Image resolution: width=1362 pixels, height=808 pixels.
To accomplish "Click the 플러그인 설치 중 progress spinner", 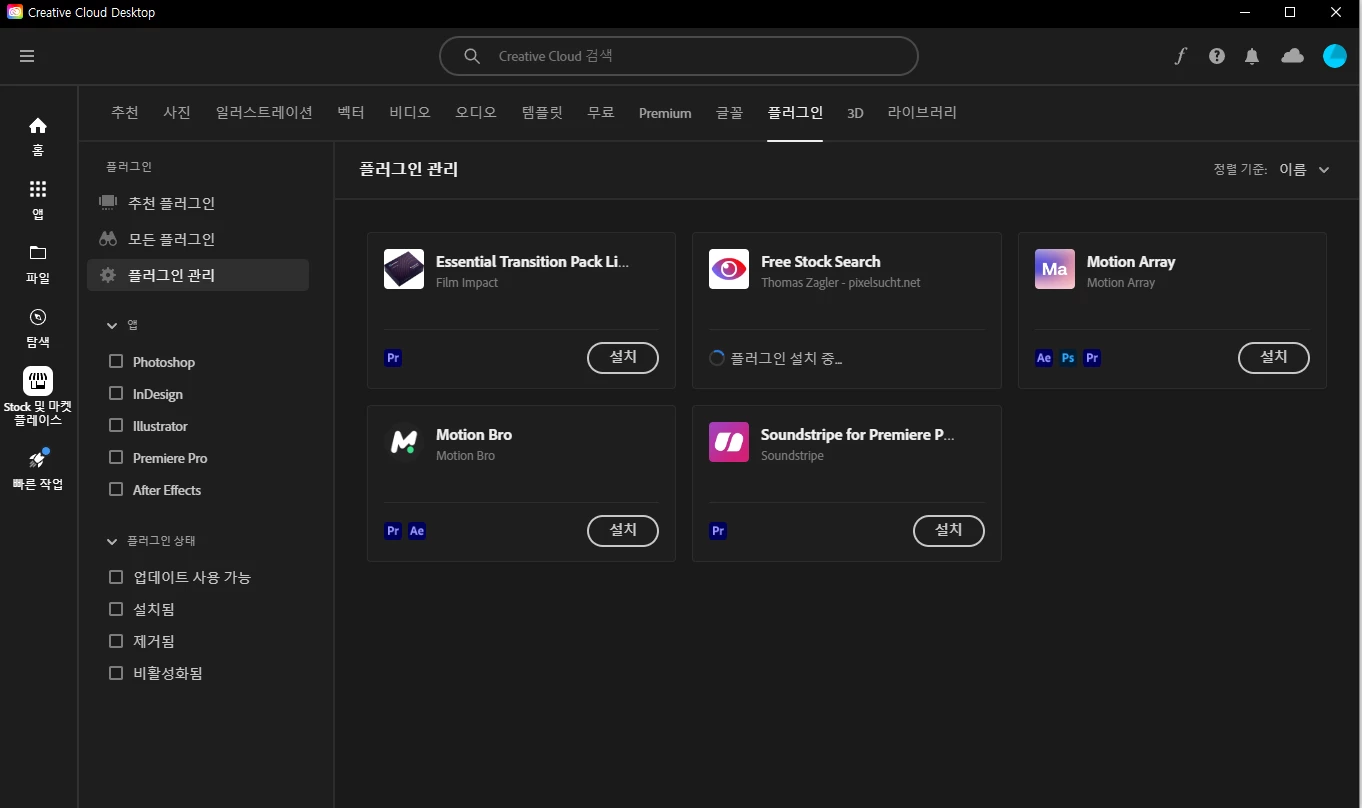I will coord(717,358).
